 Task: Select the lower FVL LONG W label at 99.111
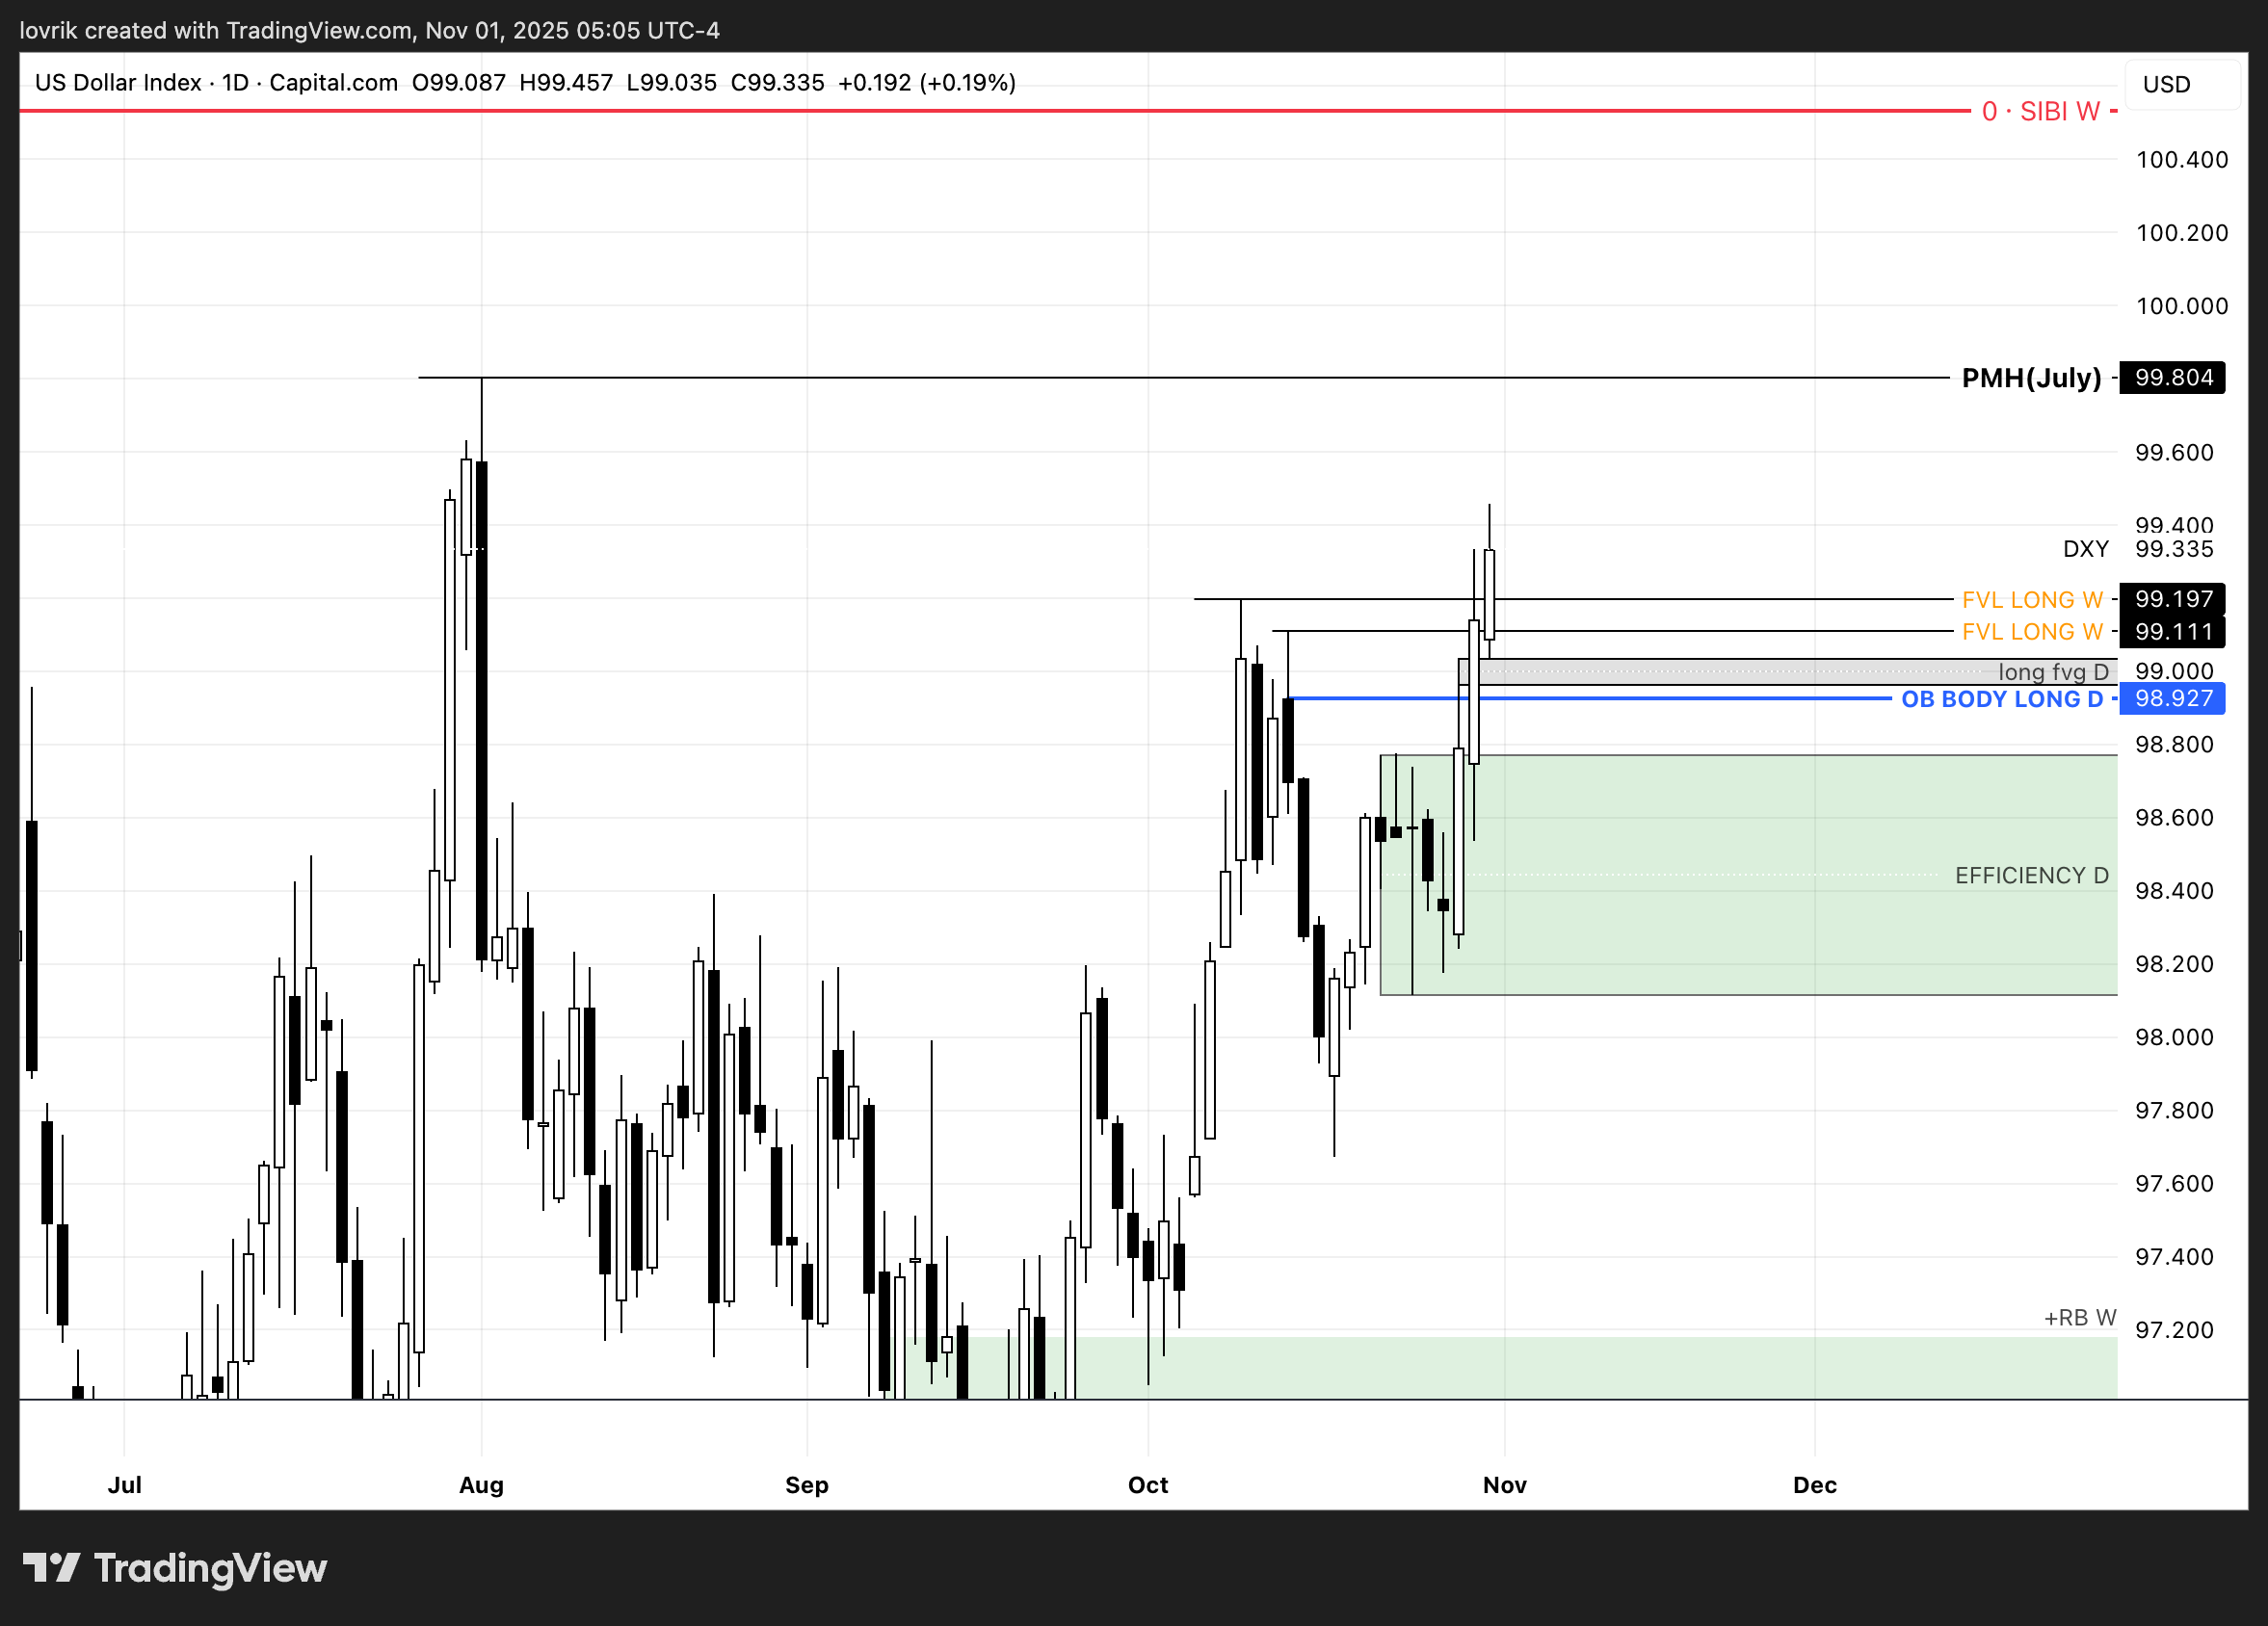coord(2032,632)
